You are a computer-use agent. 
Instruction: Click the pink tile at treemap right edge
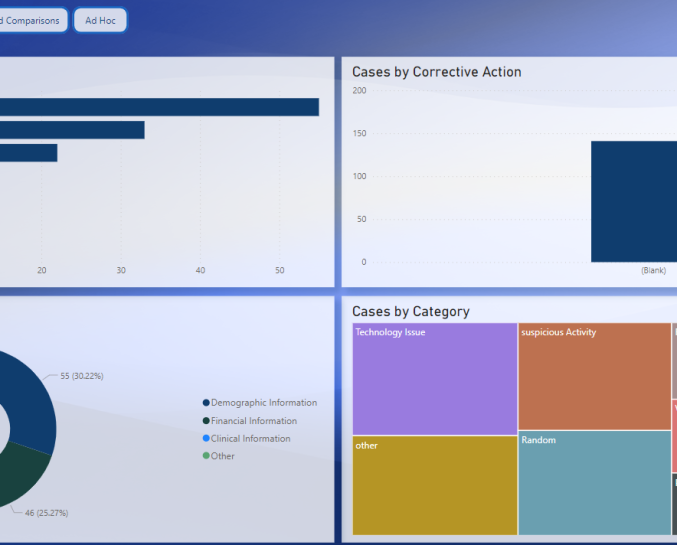tap(674, 437)
